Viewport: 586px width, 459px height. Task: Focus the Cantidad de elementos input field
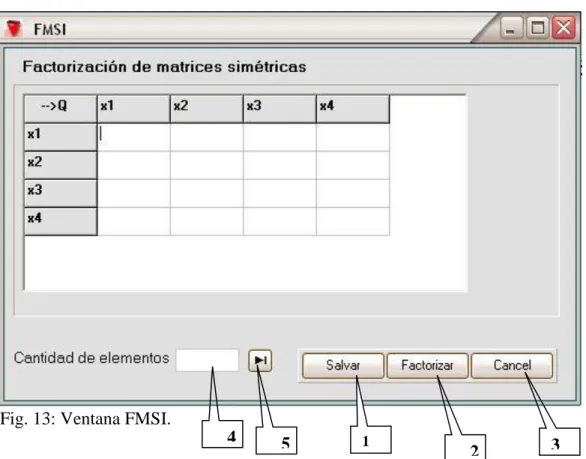(207, 360)
